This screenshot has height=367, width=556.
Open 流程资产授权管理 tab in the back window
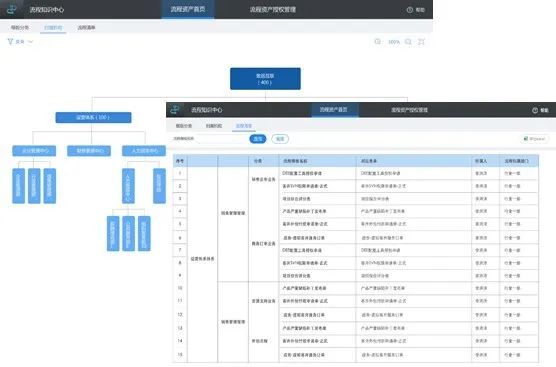point(273,10)
